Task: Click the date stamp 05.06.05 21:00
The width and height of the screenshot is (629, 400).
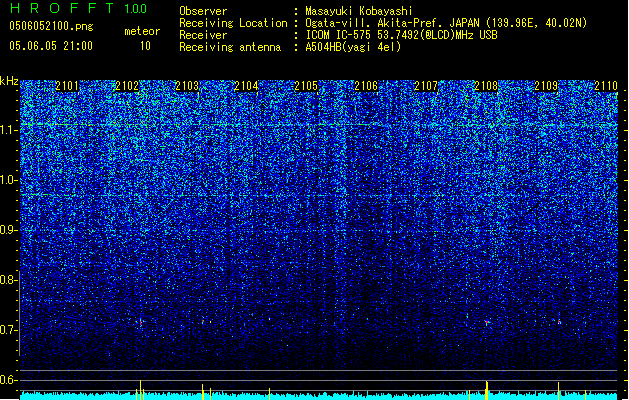Action: coord(51,46)
